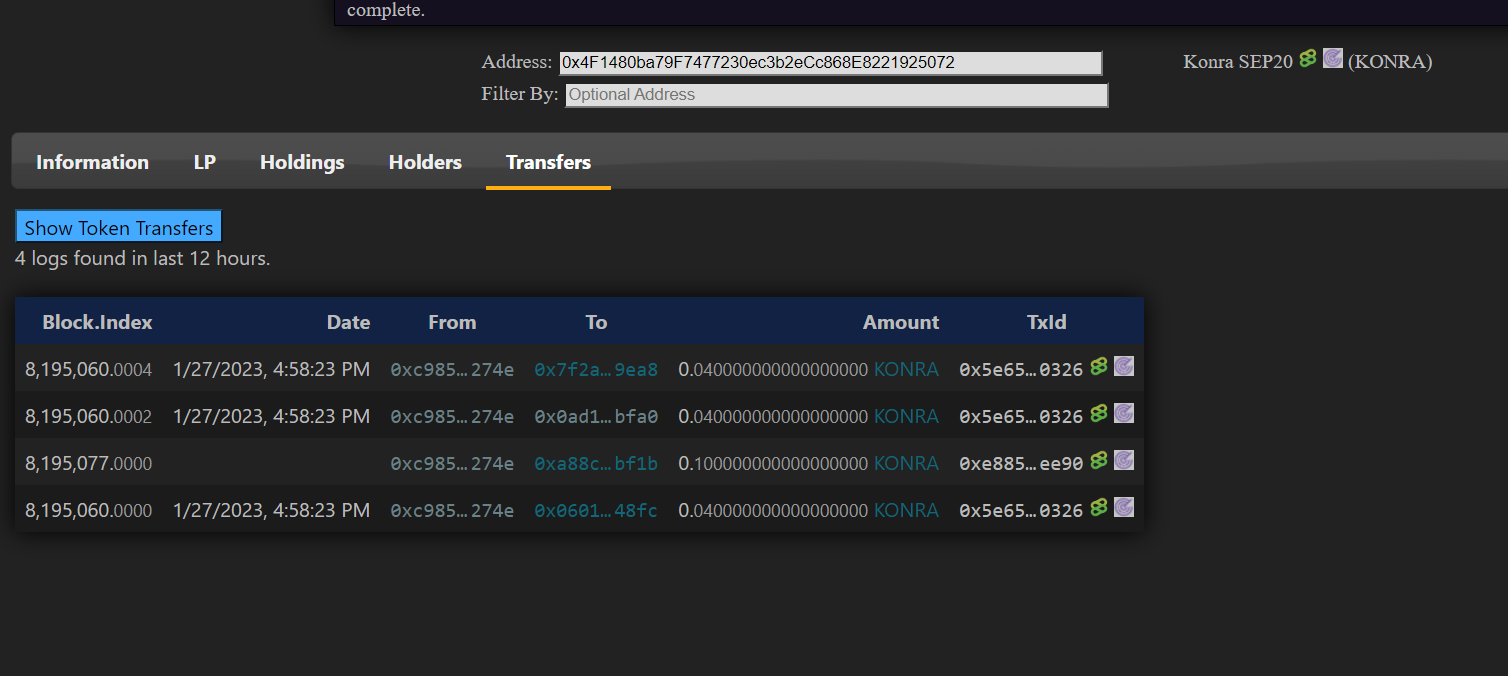Click KONRA token link in row 8,195,060.0000

coord(906,511)
